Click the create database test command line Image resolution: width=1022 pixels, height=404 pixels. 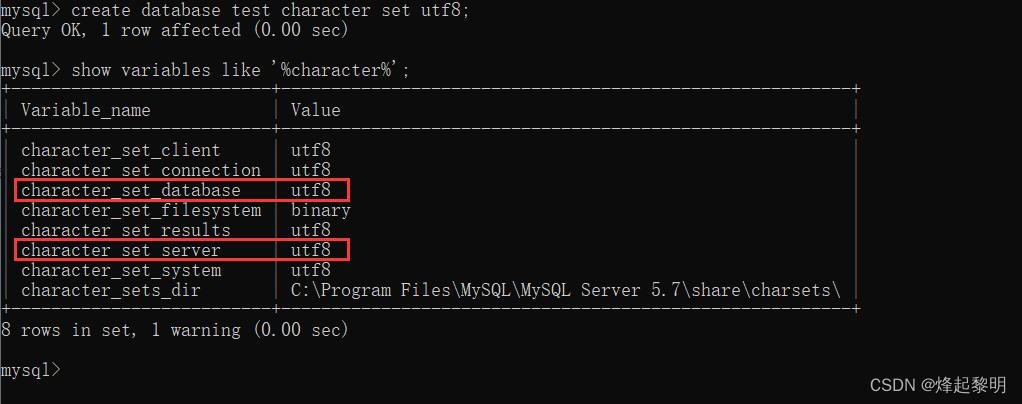pos(235,10)
